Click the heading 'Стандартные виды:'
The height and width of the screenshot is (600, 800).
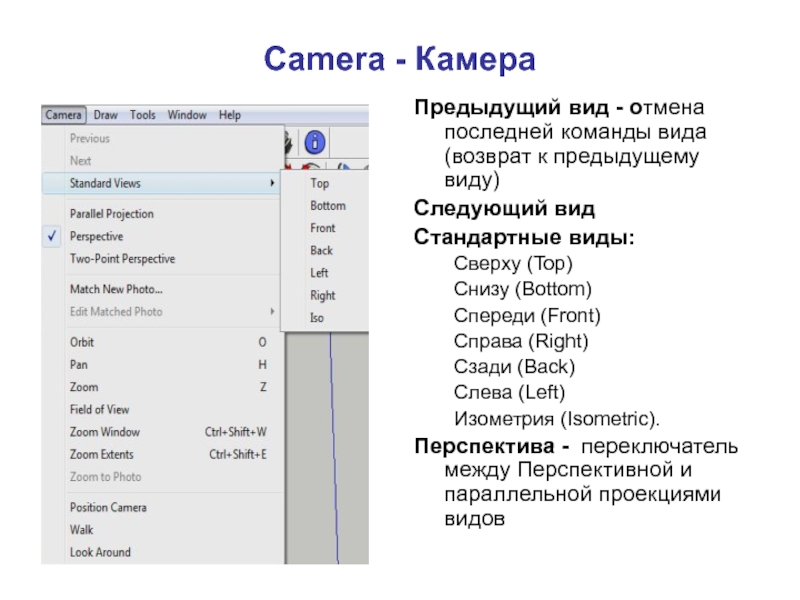(524, 237)
